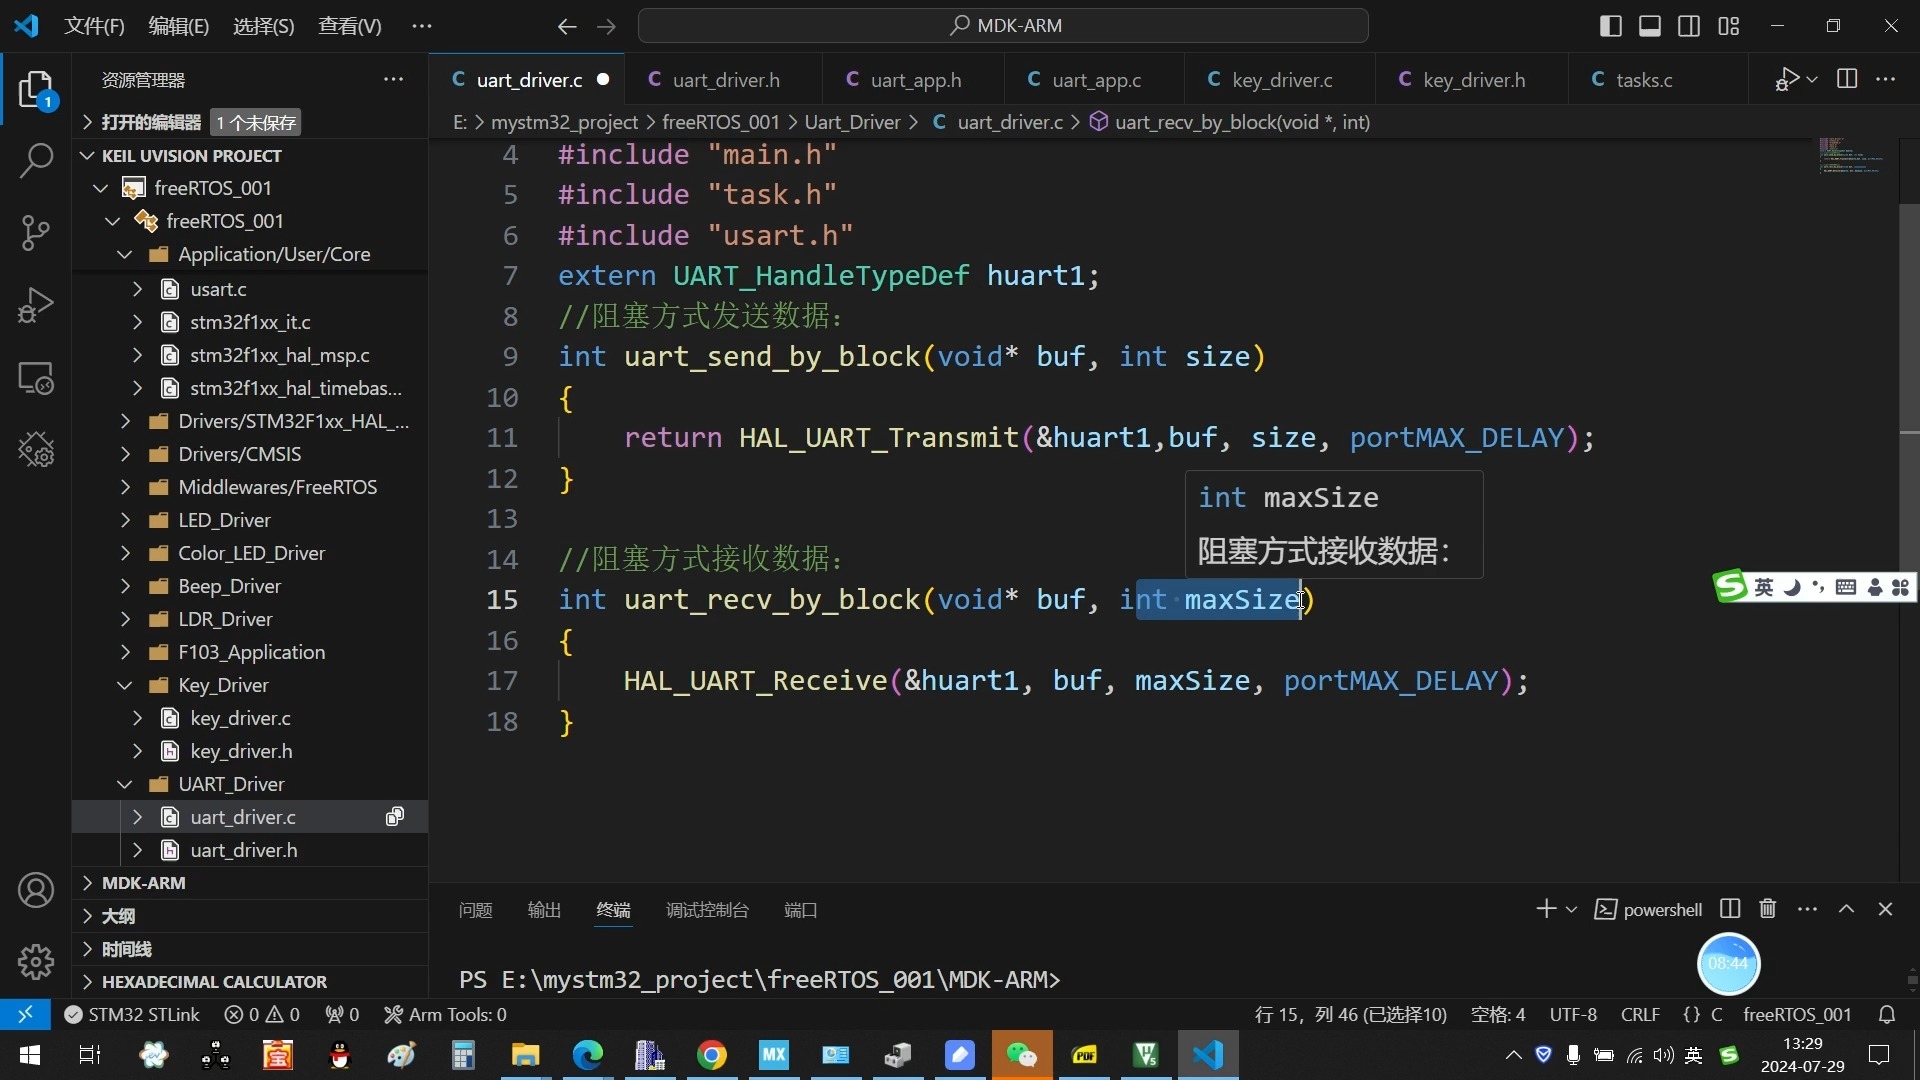Switch to tasks.c editor tab
This screenshot has width=1920, height=1080.
1643,79
